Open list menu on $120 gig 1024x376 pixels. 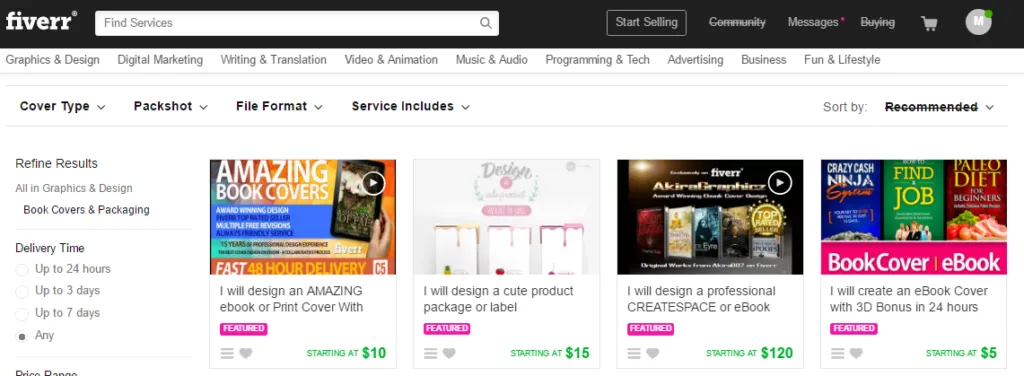(x=634, y=353)
